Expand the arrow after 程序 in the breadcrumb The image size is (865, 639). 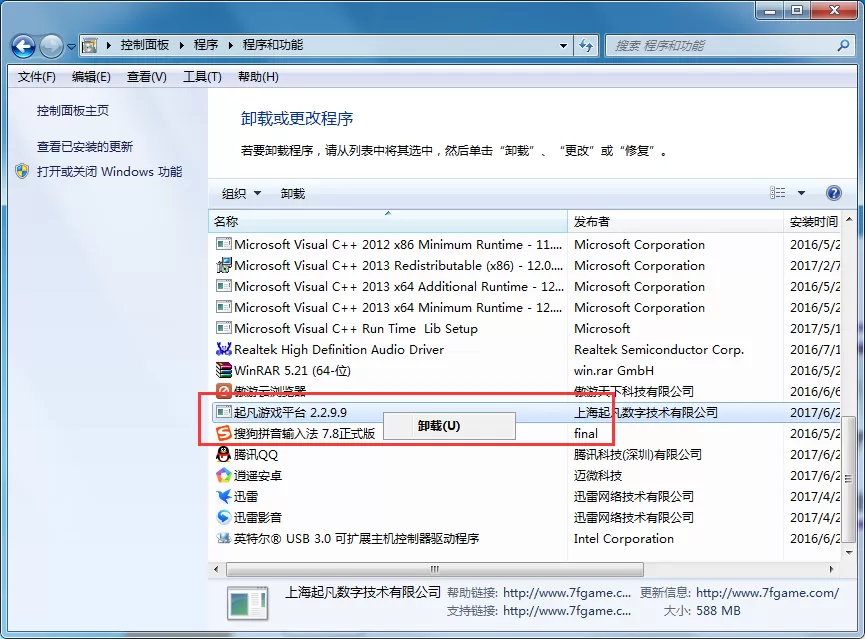click(x=231, y=45)
